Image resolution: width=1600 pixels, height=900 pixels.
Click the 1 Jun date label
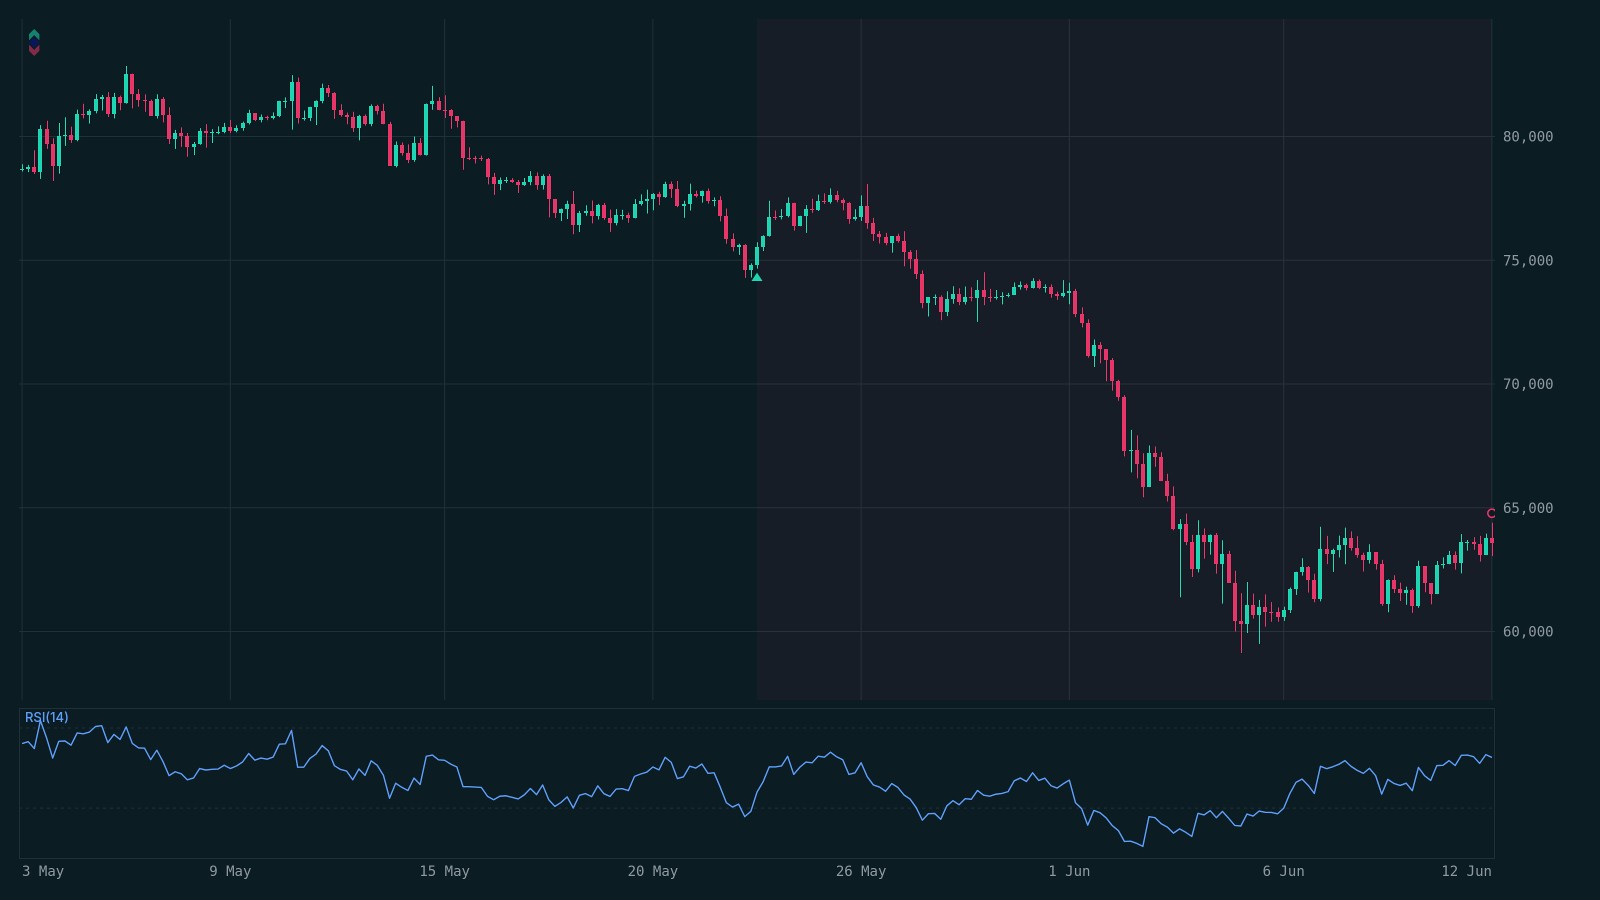1069,871
